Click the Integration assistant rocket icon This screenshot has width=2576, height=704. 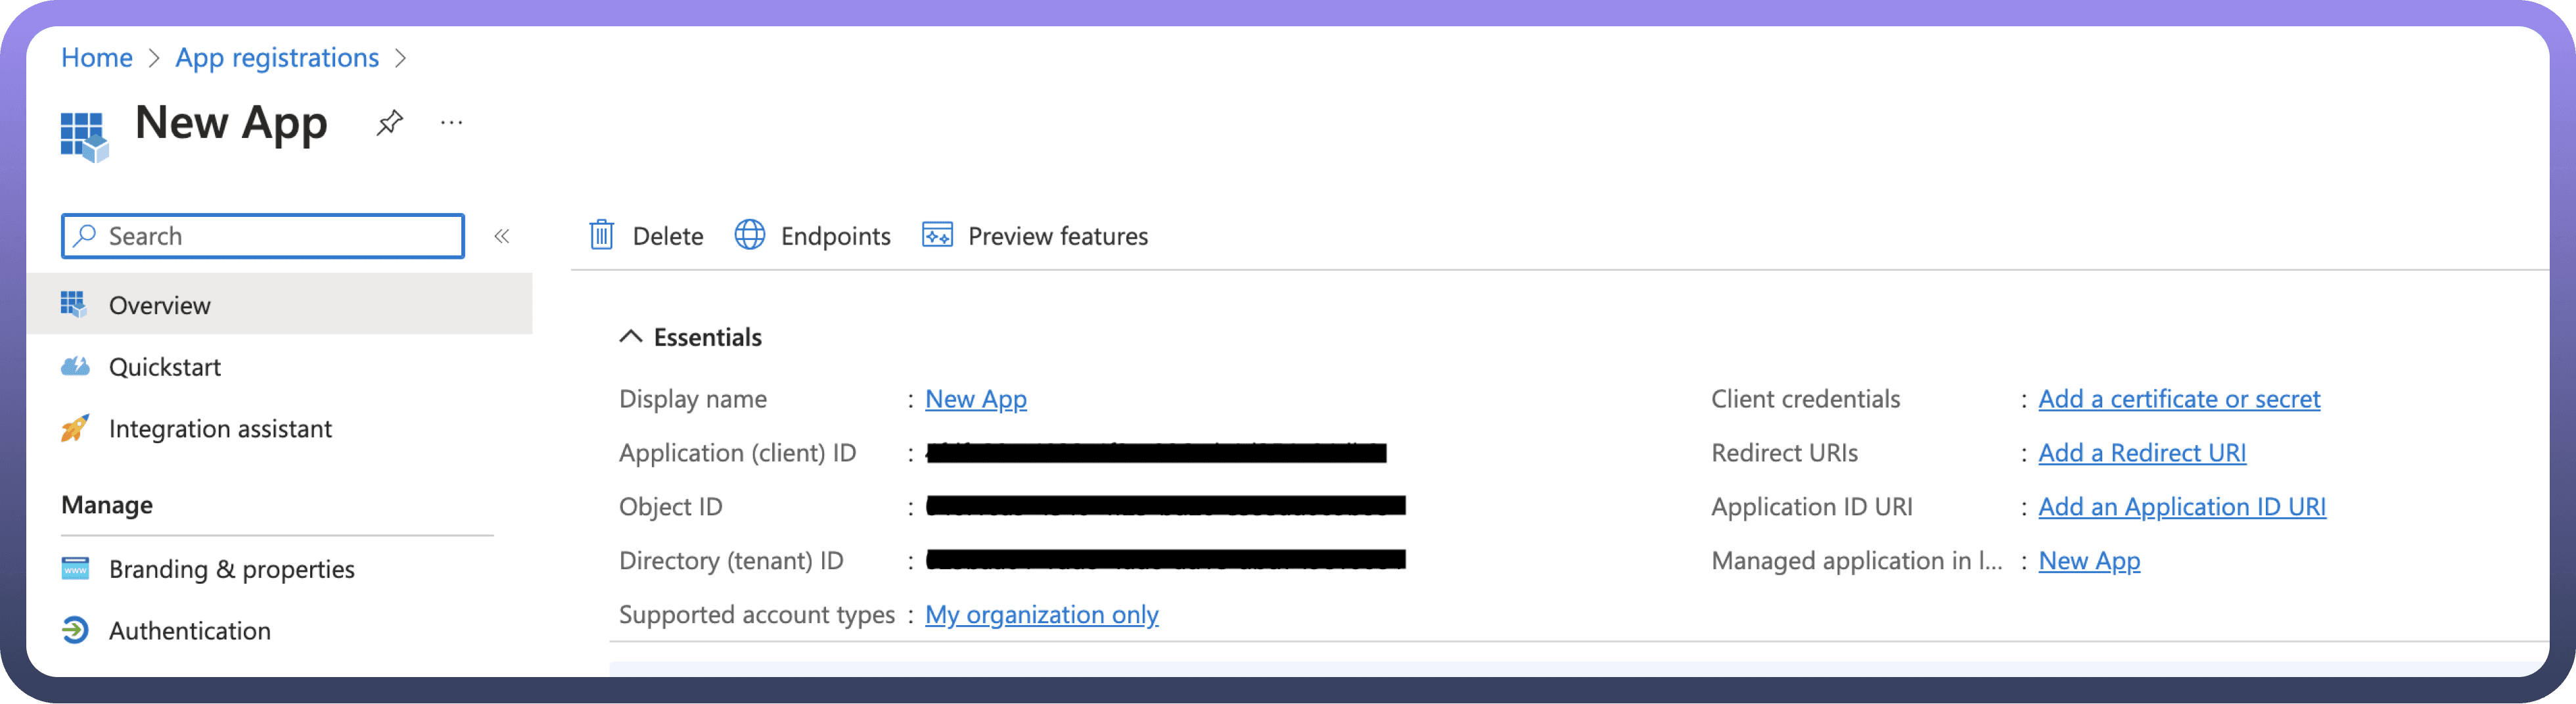point(75,429)
